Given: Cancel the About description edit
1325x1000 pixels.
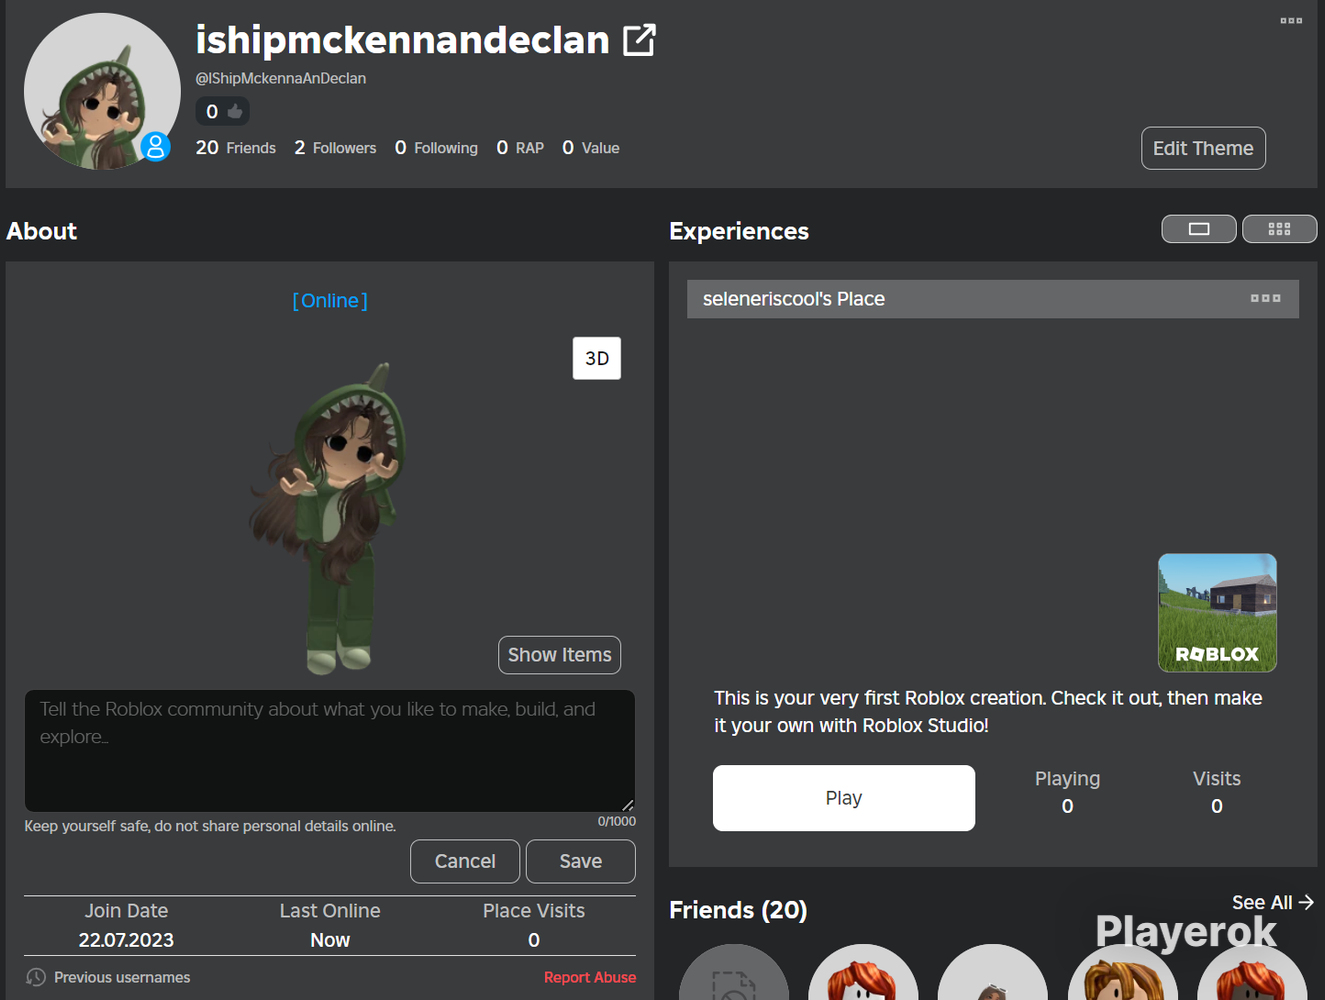Looking at the screenshot, I should (x=465, y=861).
